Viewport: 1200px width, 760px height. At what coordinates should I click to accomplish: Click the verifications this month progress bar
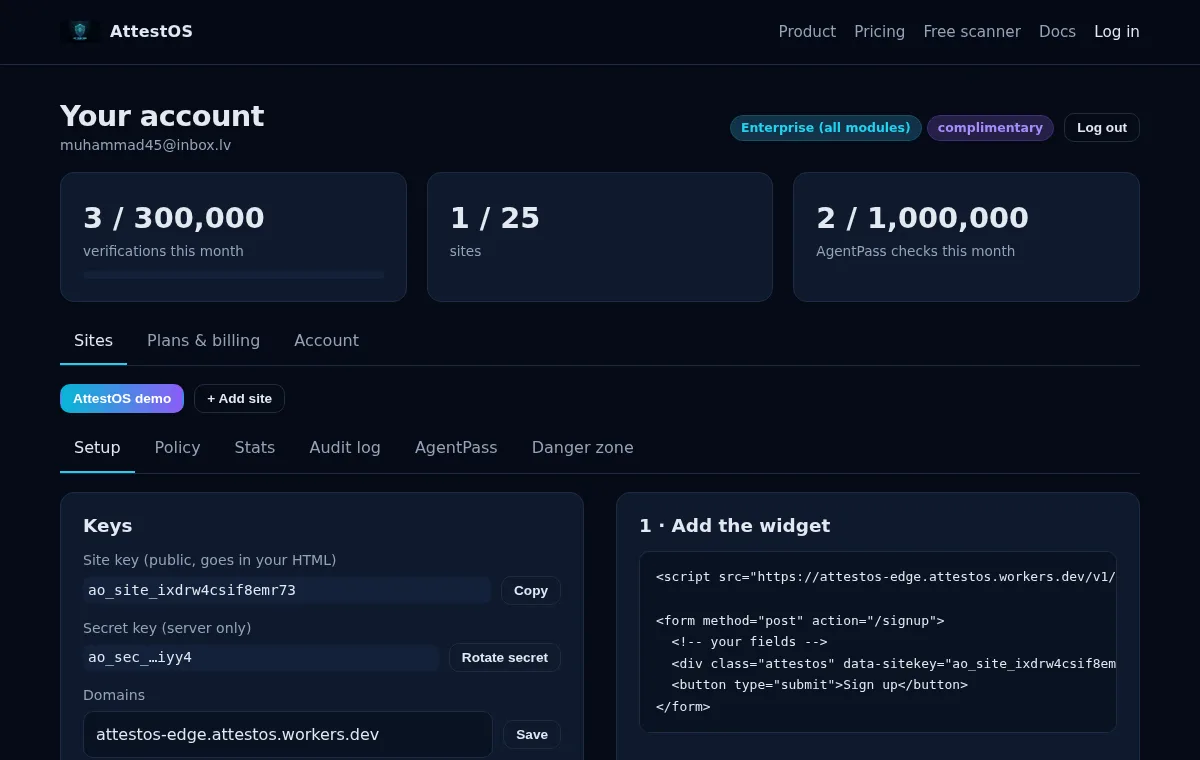233,274
